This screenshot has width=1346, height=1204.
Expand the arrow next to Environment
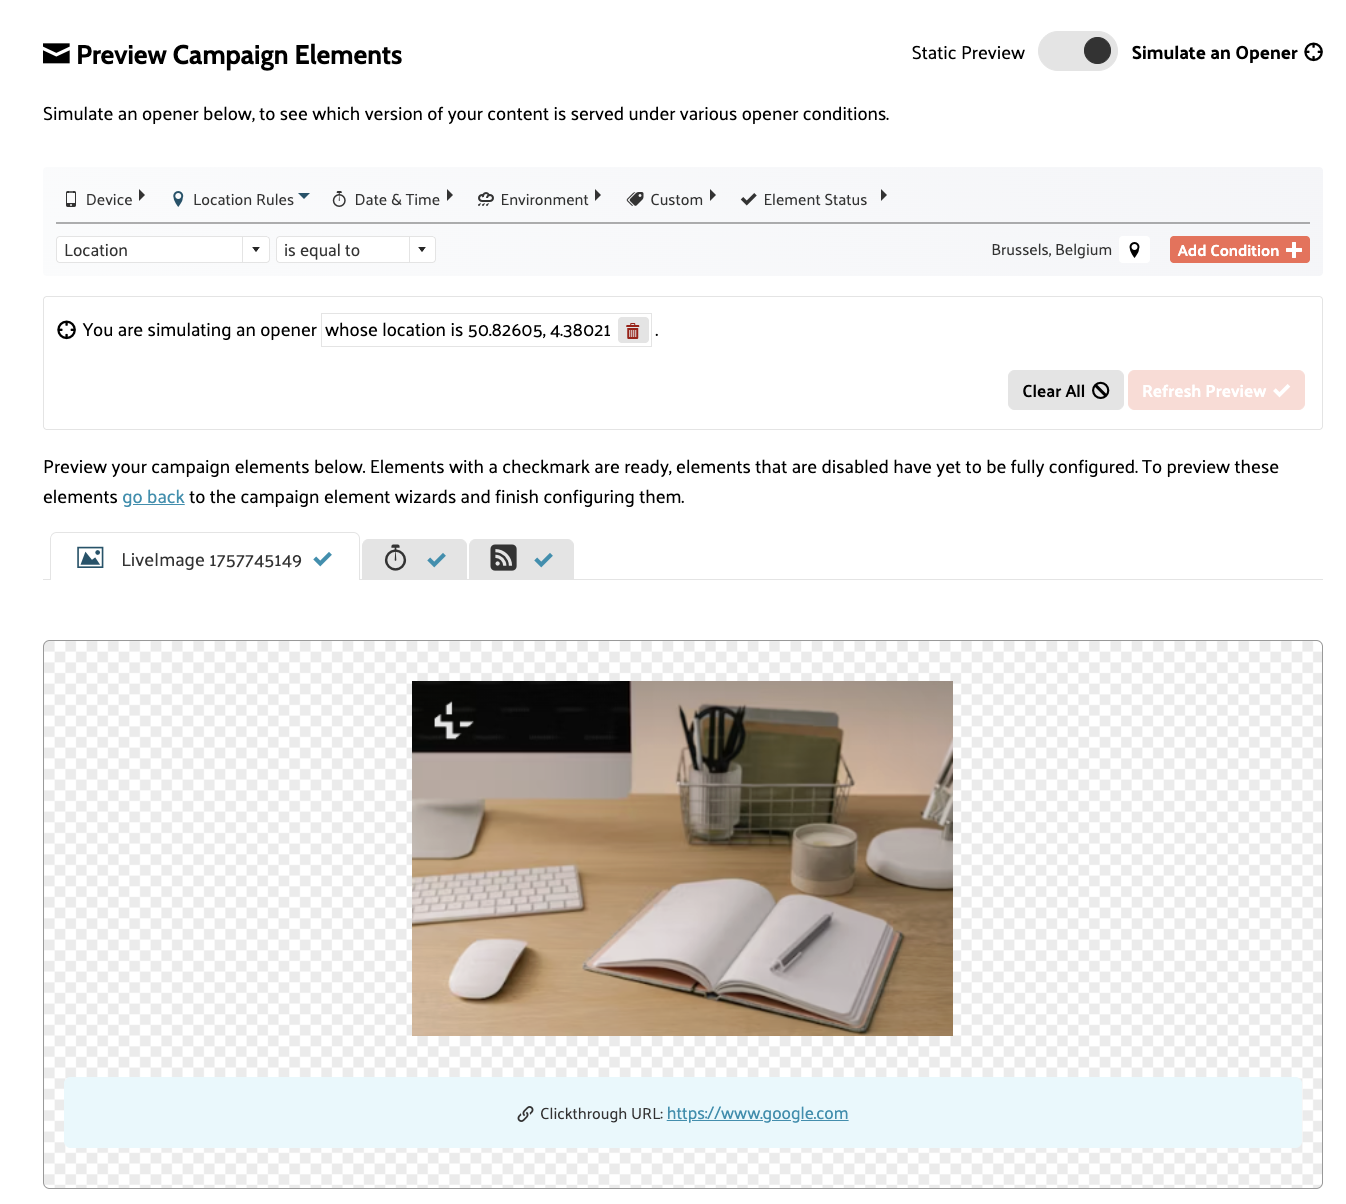pyautogui.click(x=598, y=196)
